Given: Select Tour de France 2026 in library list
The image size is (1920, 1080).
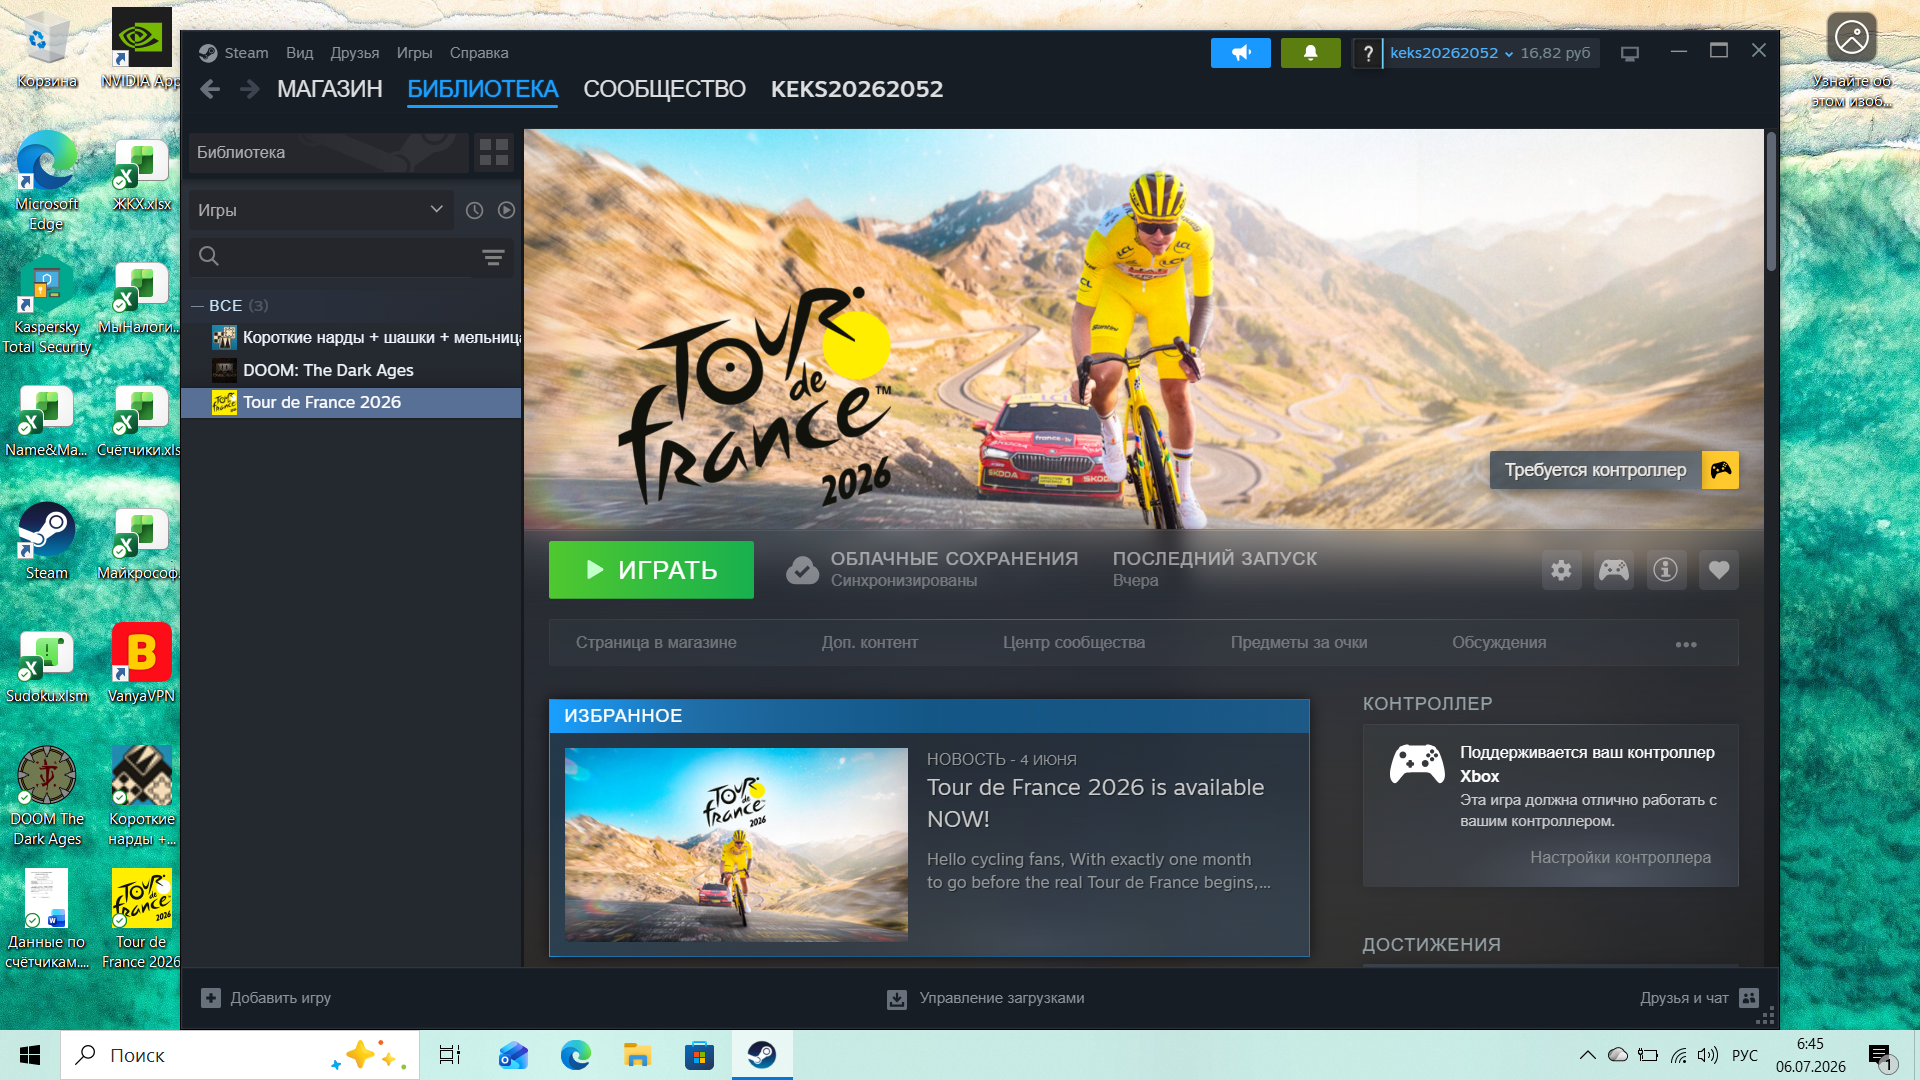Looking at the screenshot, I should coord(351,403).
